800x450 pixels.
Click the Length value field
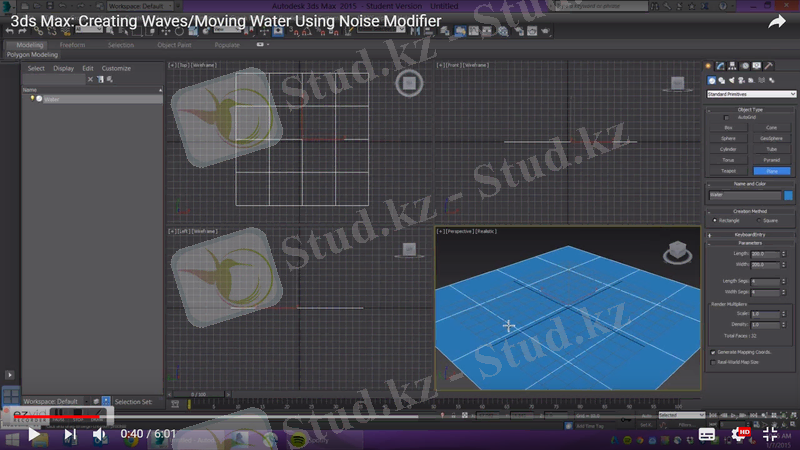tap(765, 254)
